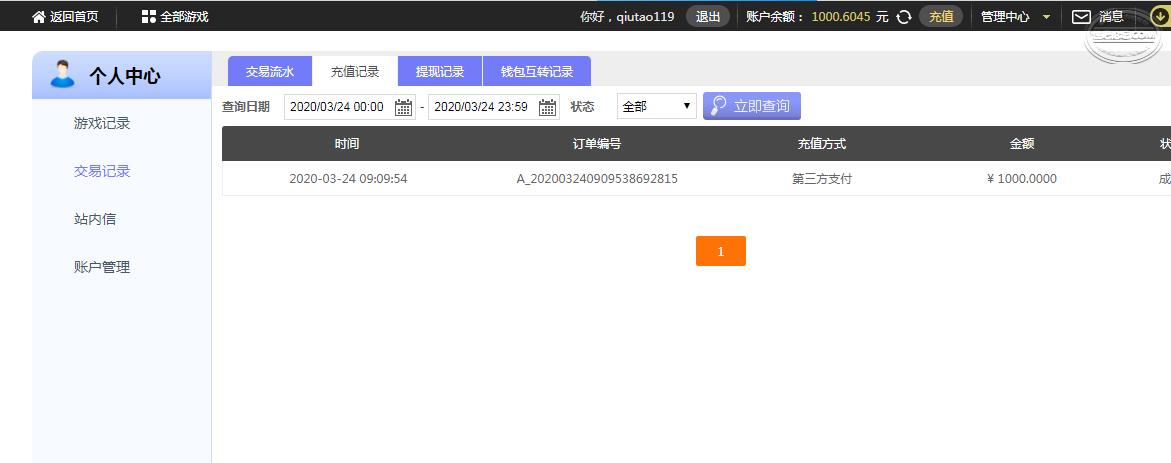Click the envelope message icon
This screenshot has height=463, width=1171.
[1081, 16]
